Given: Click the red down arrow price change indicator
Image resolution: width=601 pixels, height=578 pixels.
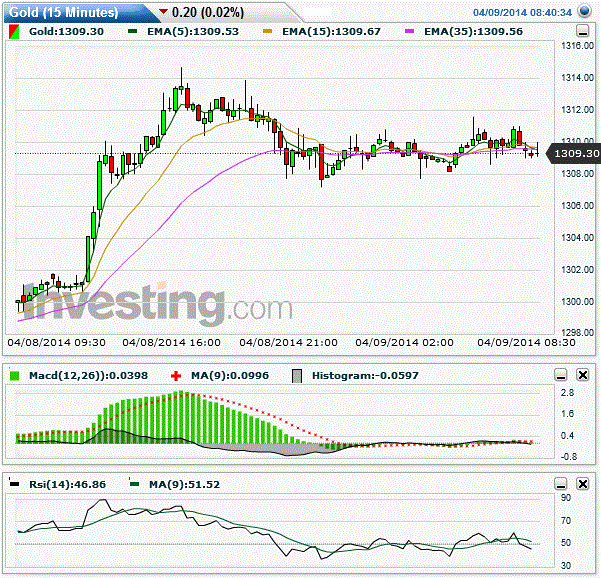Looking at the screenshot, I should tap(164, 11).
